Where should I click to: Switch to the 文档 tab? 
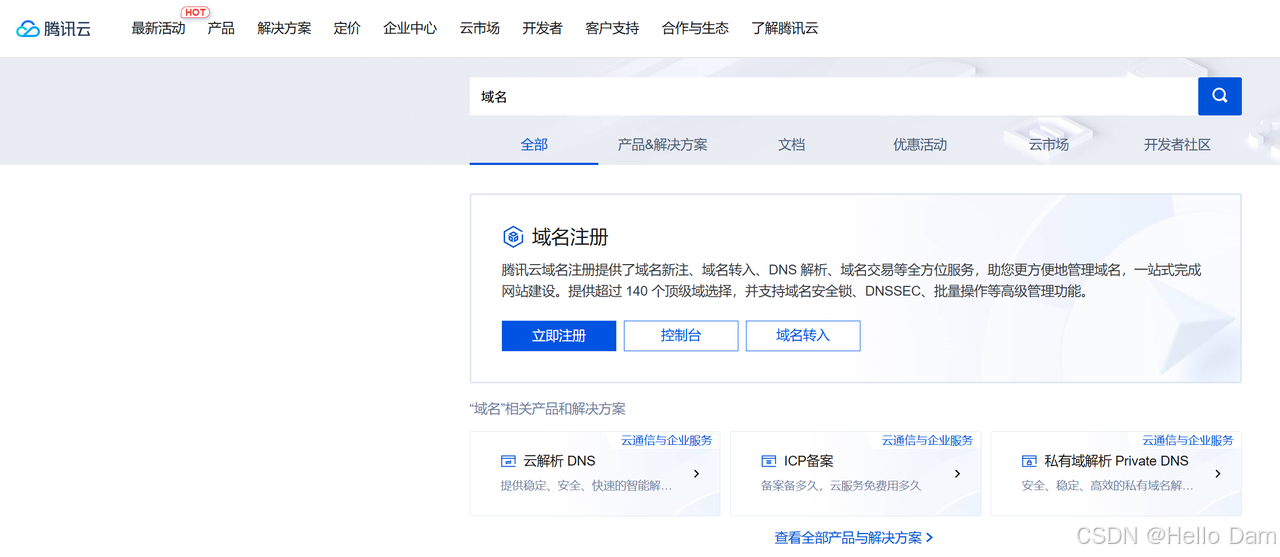(x=791, y=144)
